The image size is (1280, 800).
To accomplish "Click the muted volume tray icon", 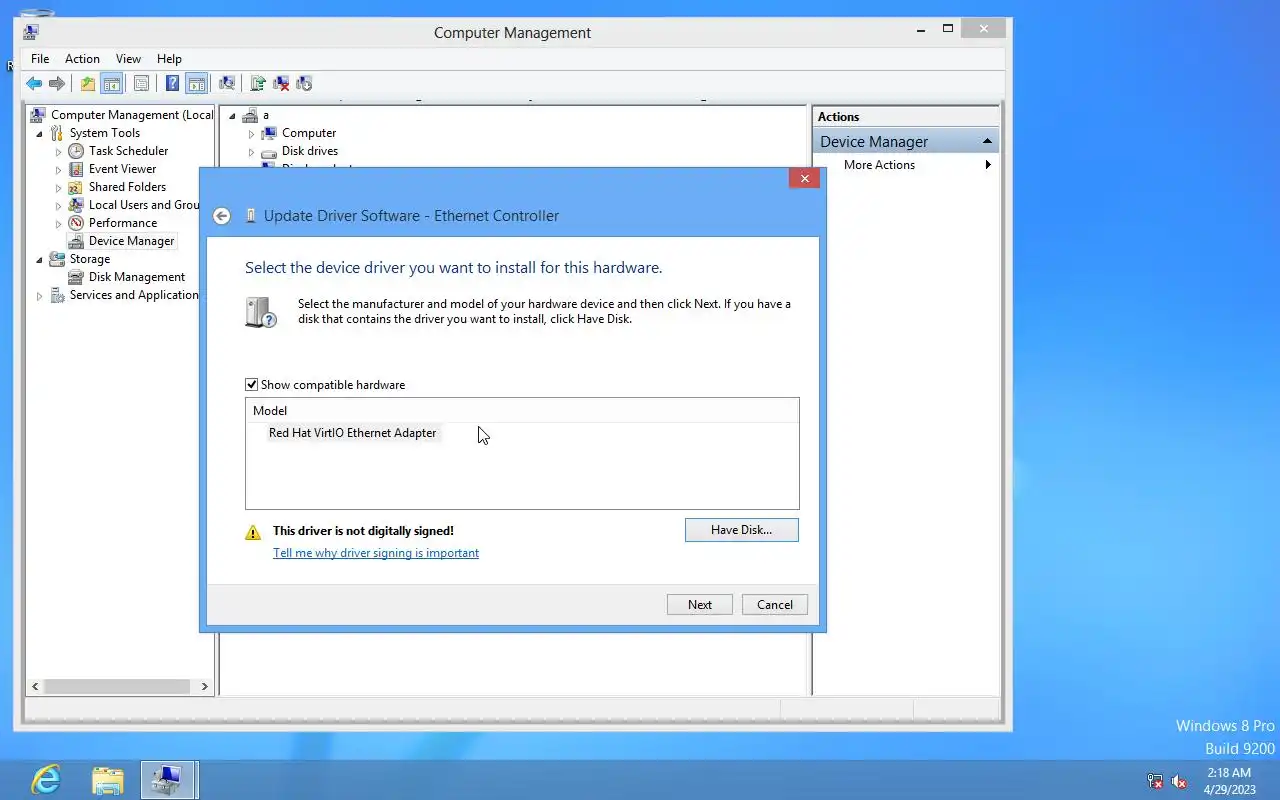I will 1179,781.
